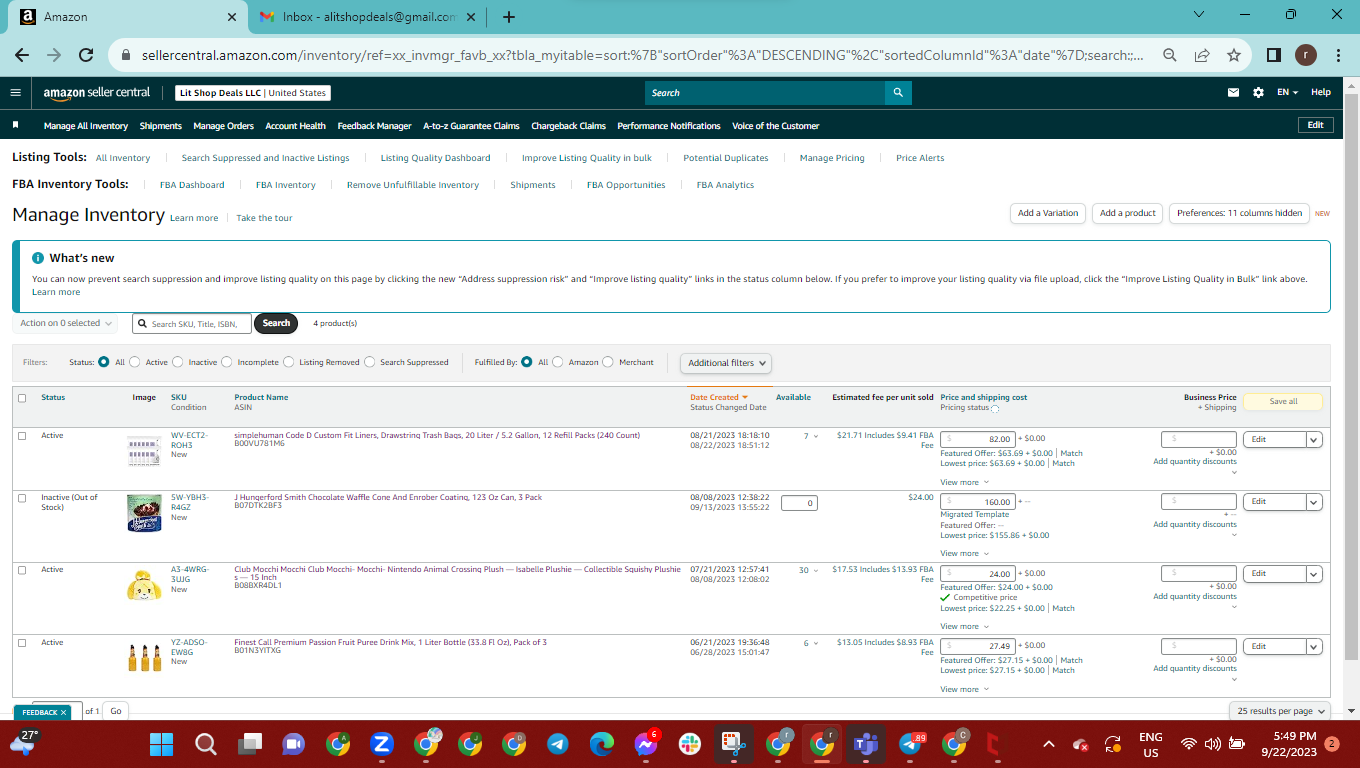Click the SKU, Title, ISBN search field
The height and width of the screenshot is (768, 1360).
(x=192, y=323)
